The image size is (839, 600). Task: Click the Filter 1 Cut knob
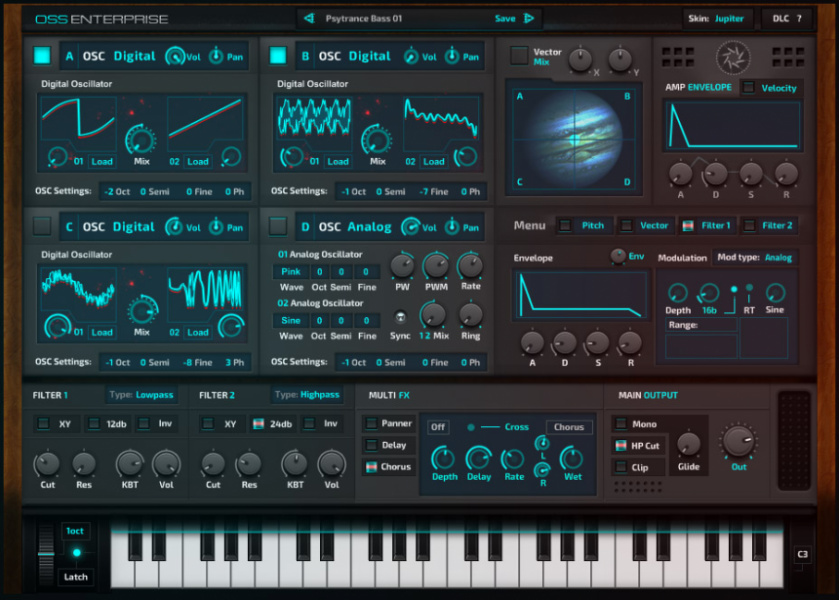coord(47,463)
